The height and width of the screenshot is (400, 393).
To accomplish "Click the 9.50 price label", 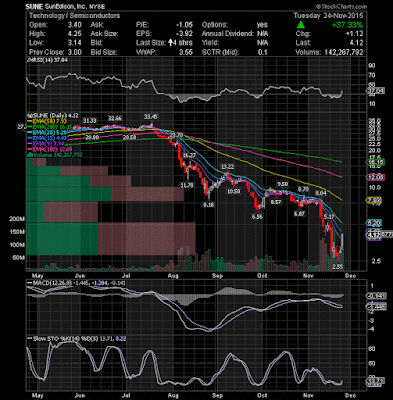I will [x=283, y=184].
